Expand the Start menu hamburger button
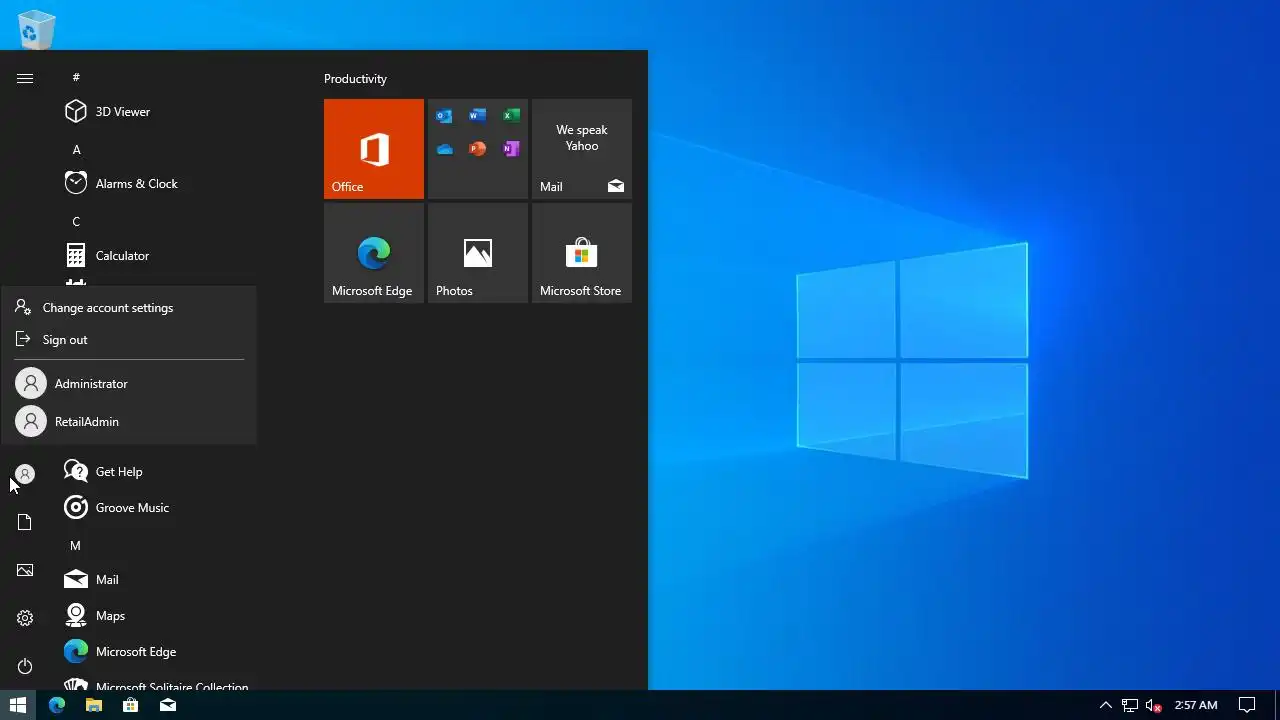This screenshot has width=1280, height=720. click(x=25, y=78)
